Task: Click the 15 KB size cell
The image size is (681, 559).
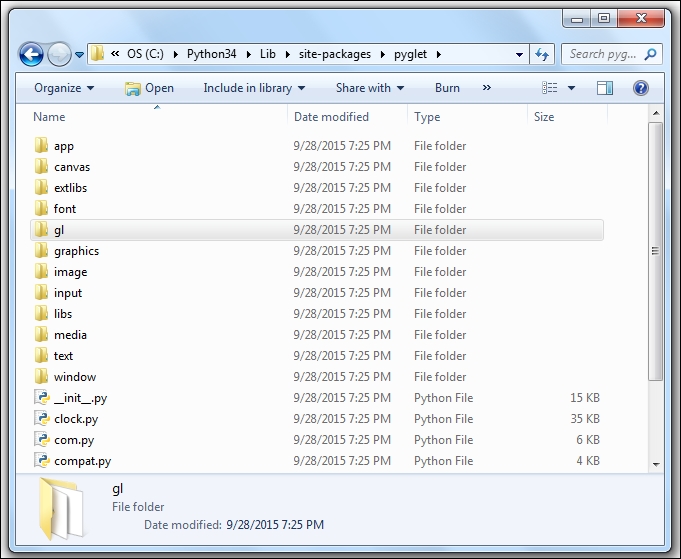Action: pos(585,397)
